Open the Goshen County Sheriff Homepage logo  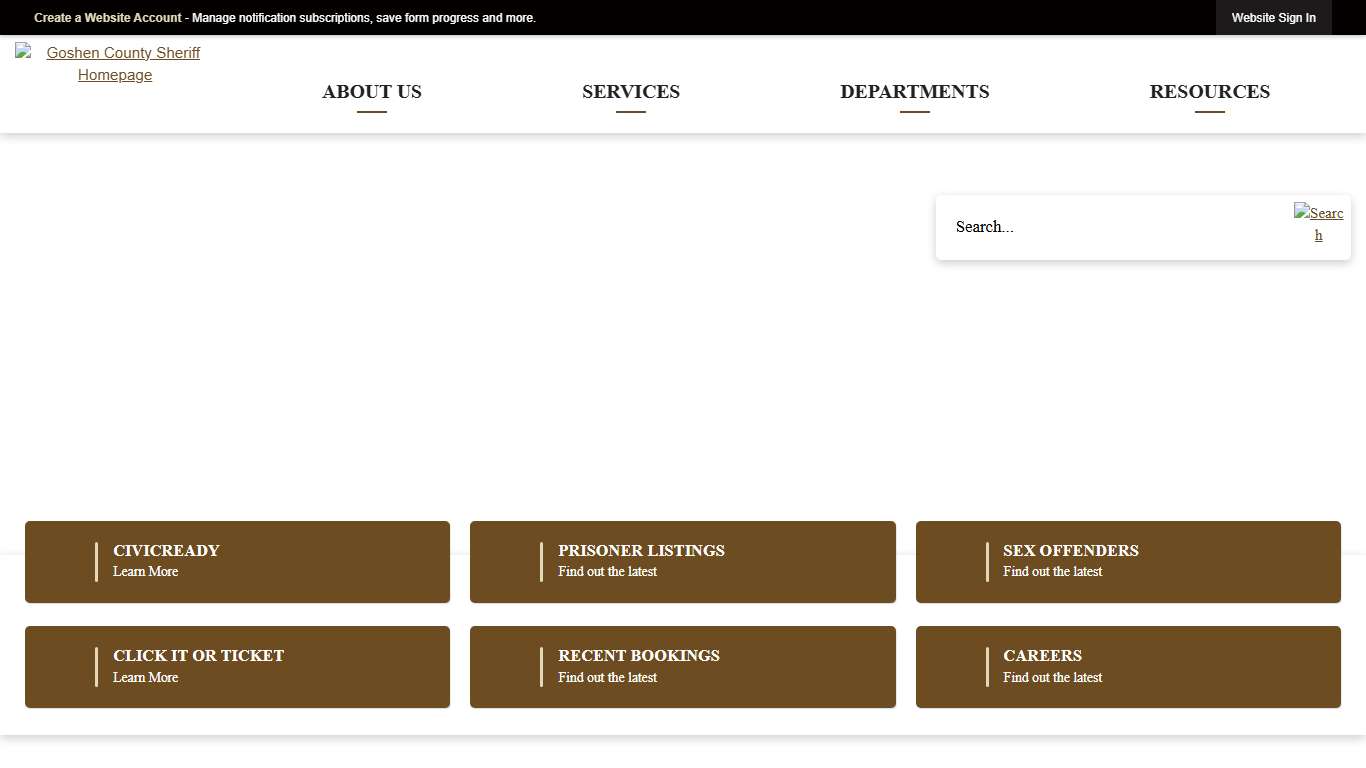tap(115, 64)
